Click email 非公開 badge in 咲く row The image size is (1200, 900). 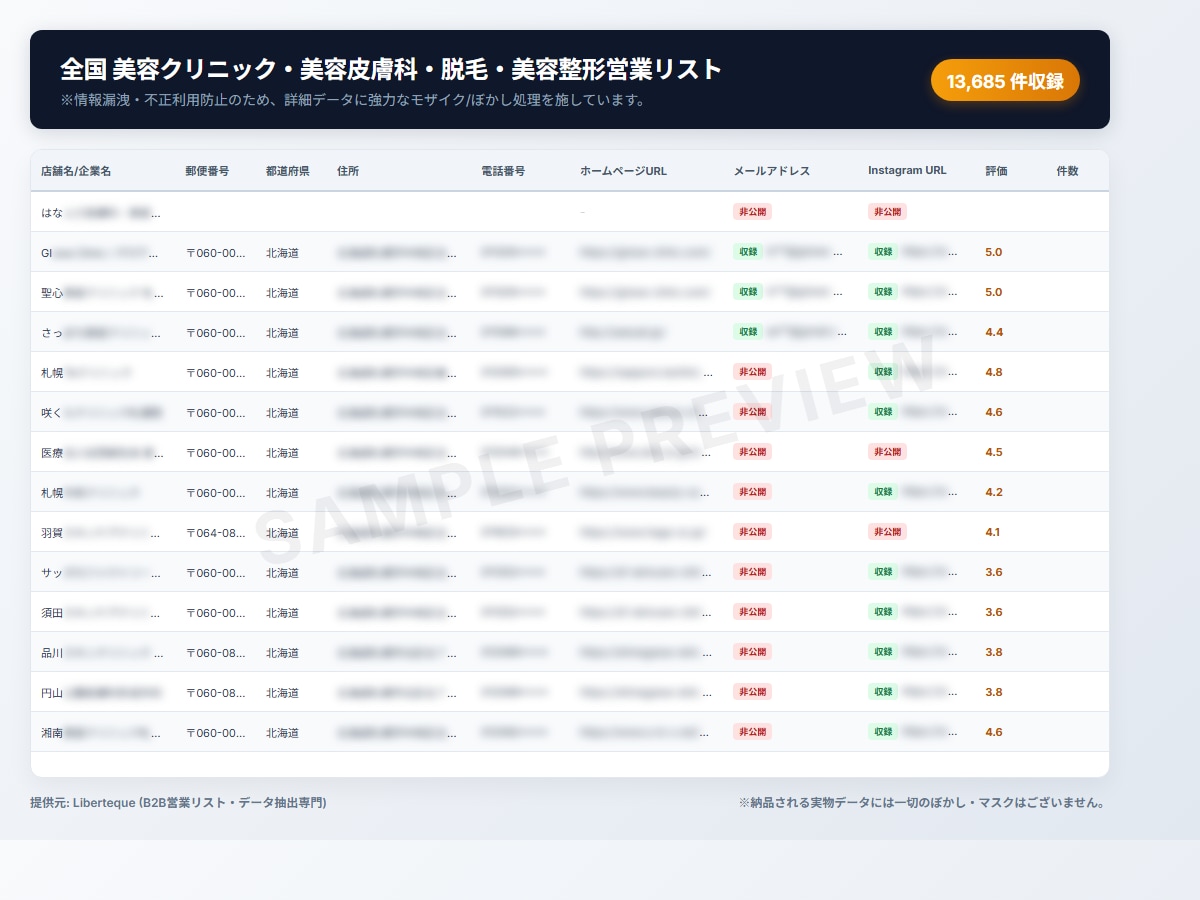click(x=753, y=412)
